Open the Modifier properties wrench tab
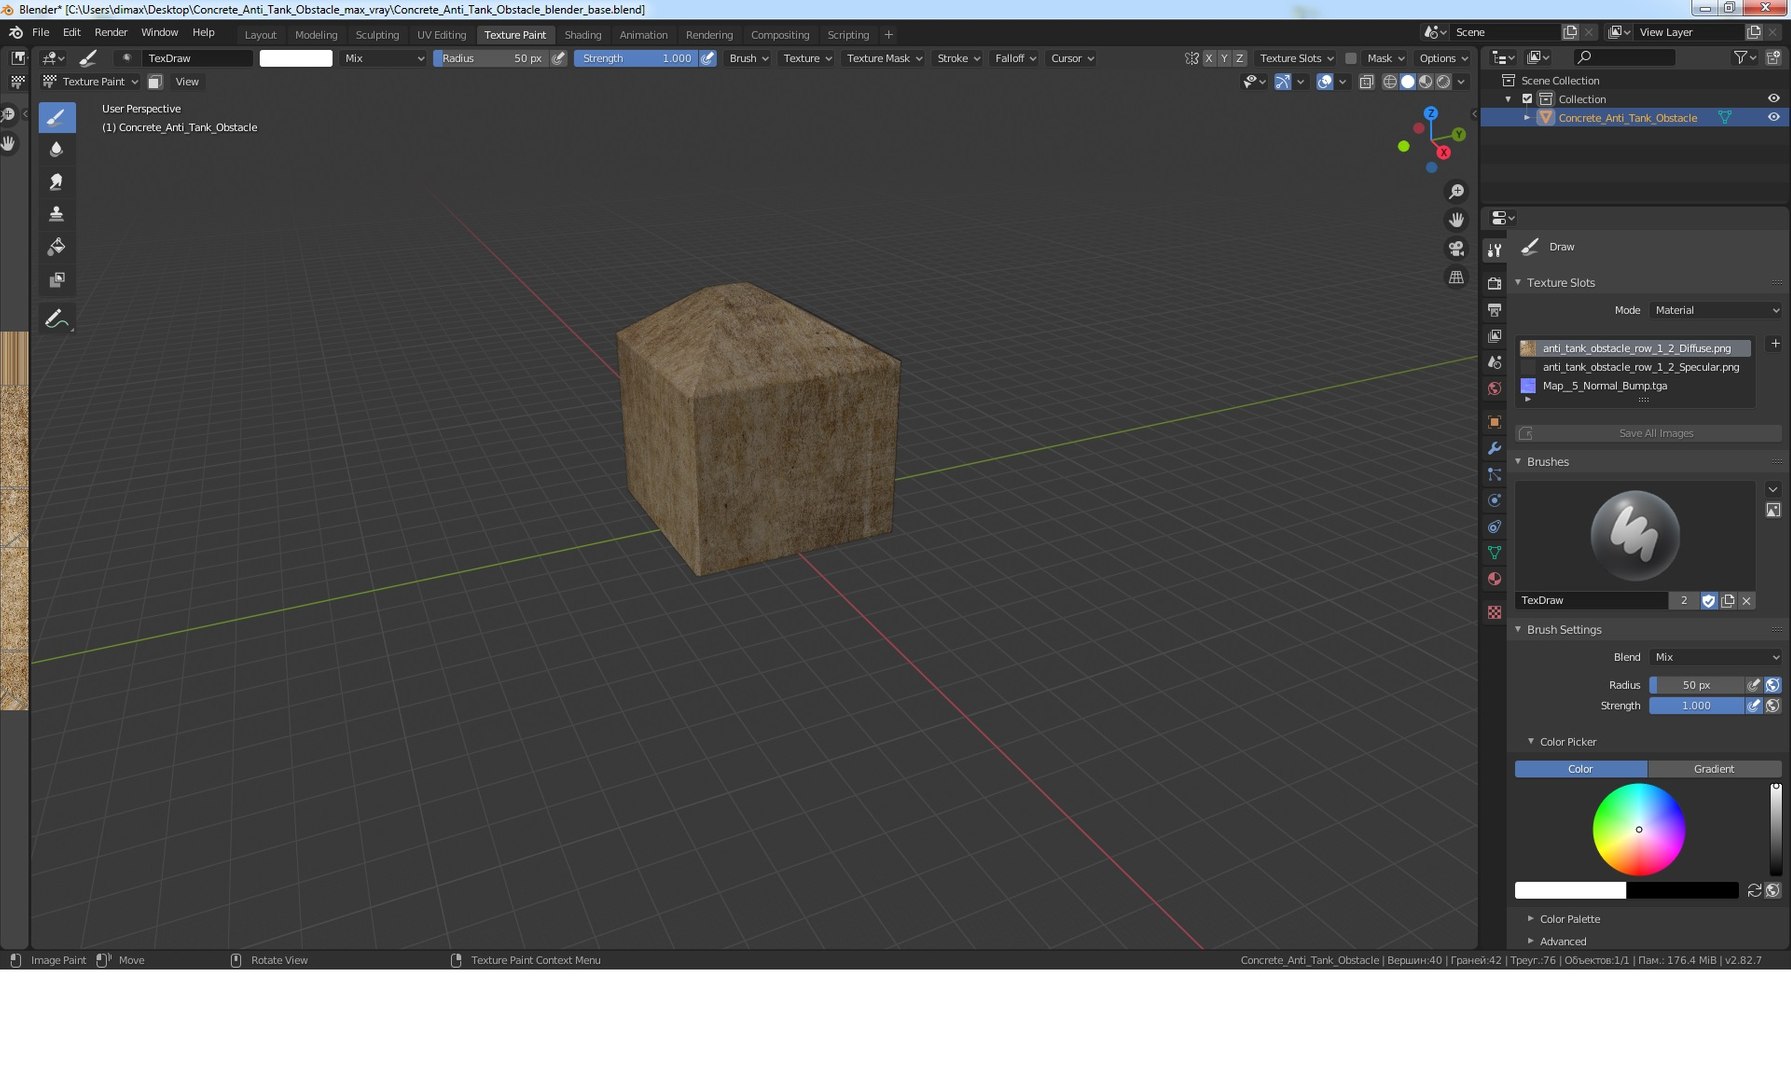Image resolution: width=1791 pixels, height=1080 pixels. tap(1494, 448)
